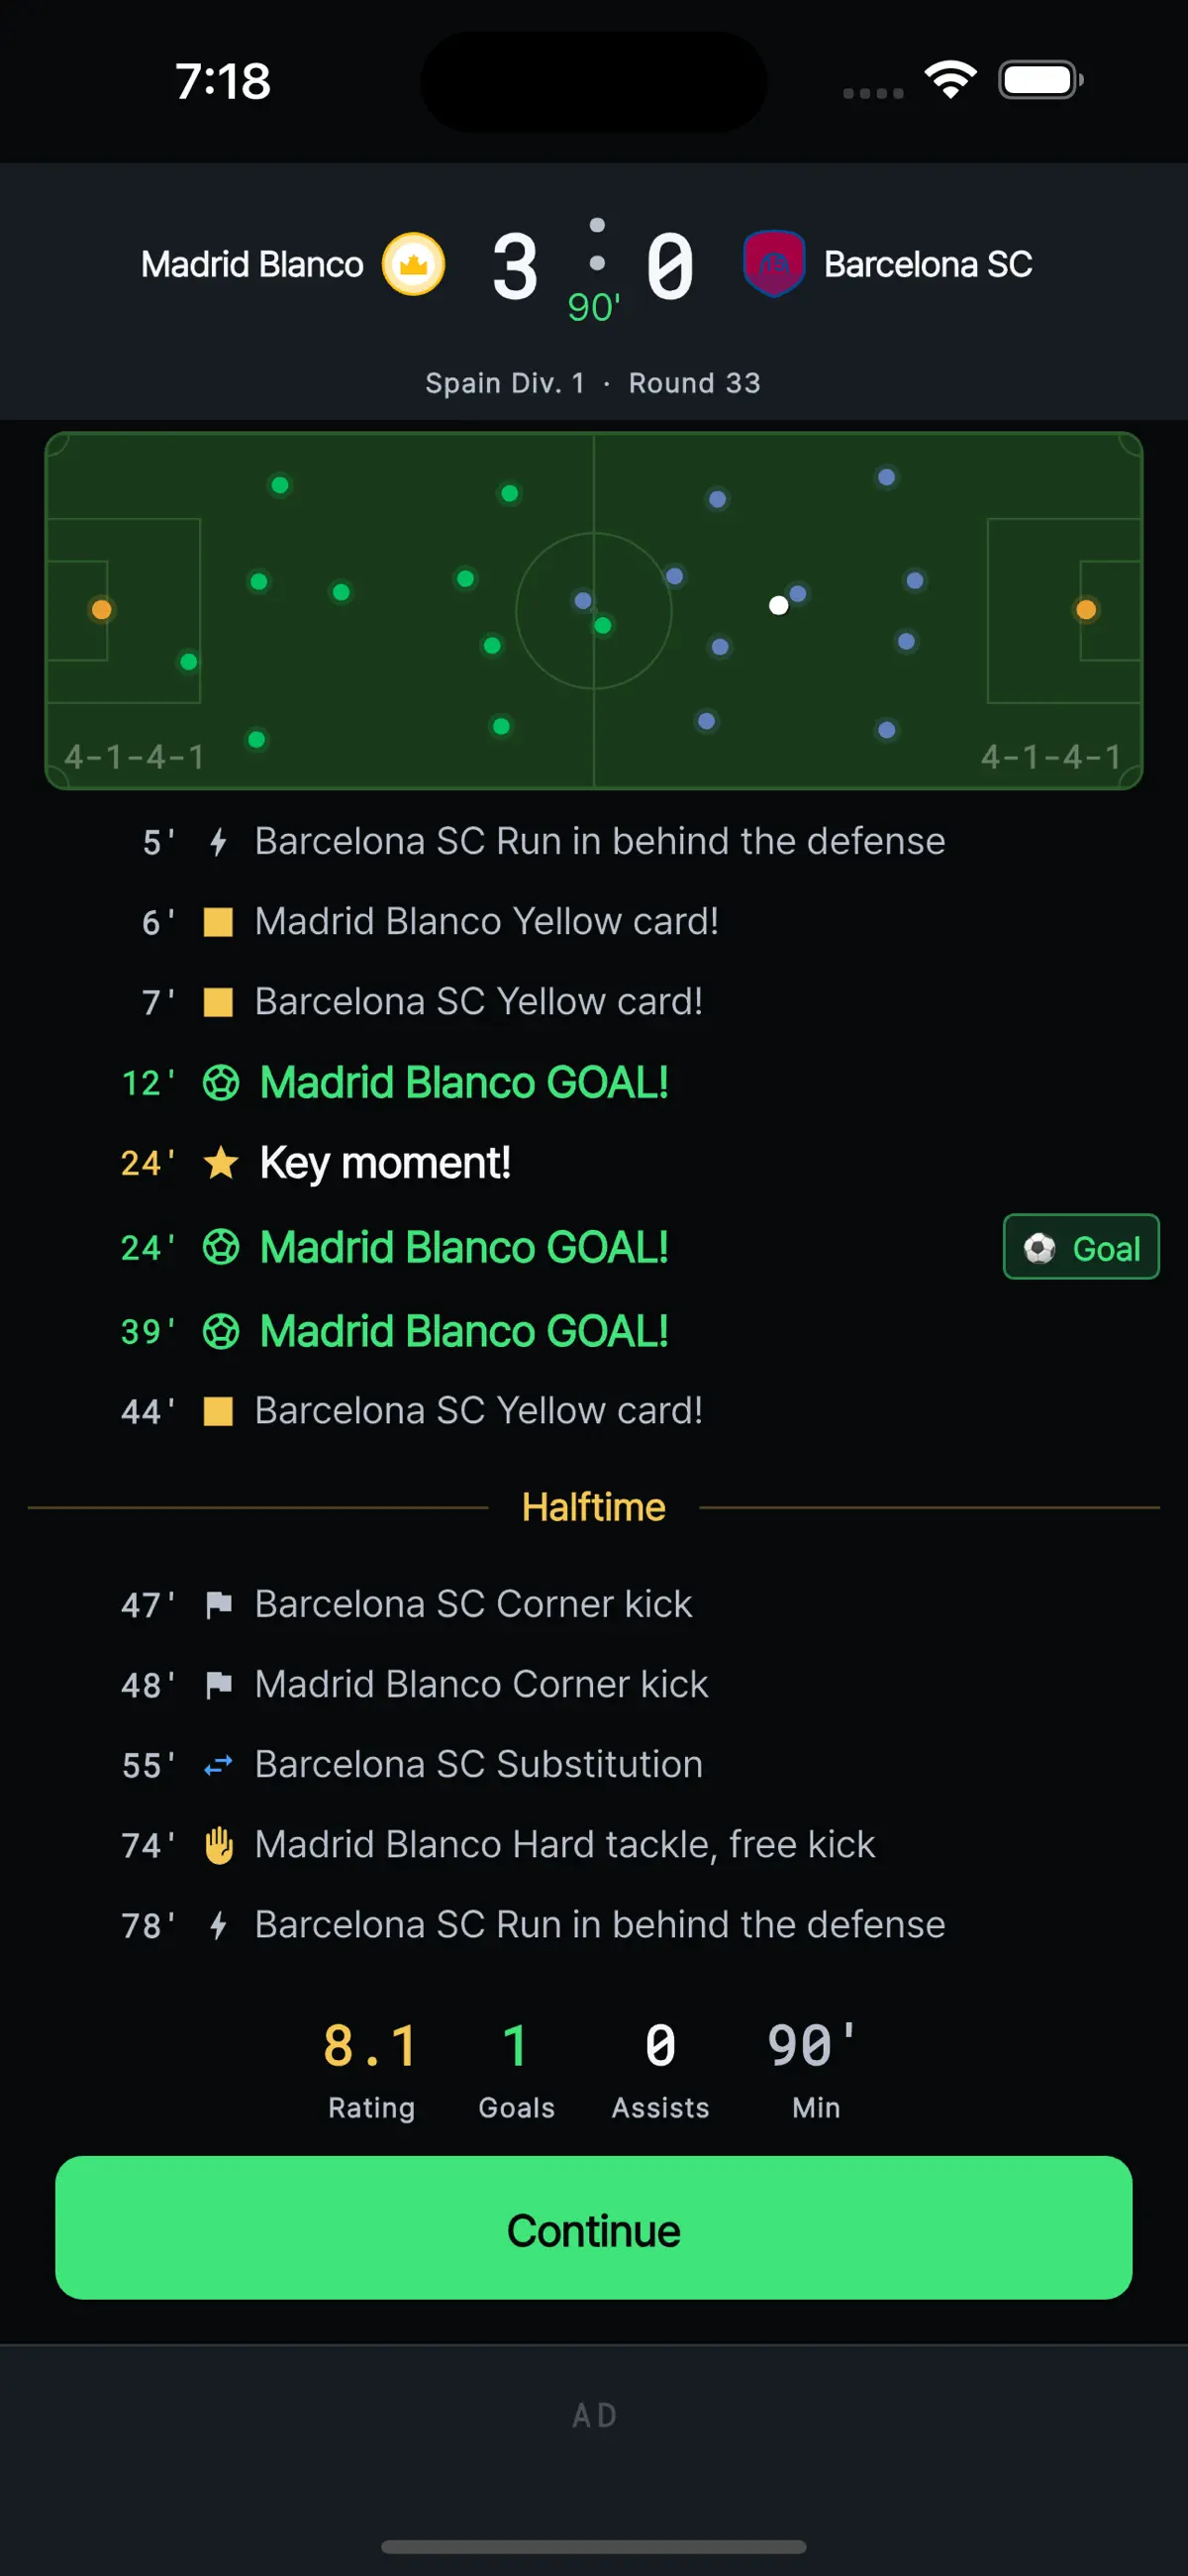Viewport: 1188px width, 2576px height.
Task: Tap the Madrid Blanco team name
Action: [x=252, y=264]
